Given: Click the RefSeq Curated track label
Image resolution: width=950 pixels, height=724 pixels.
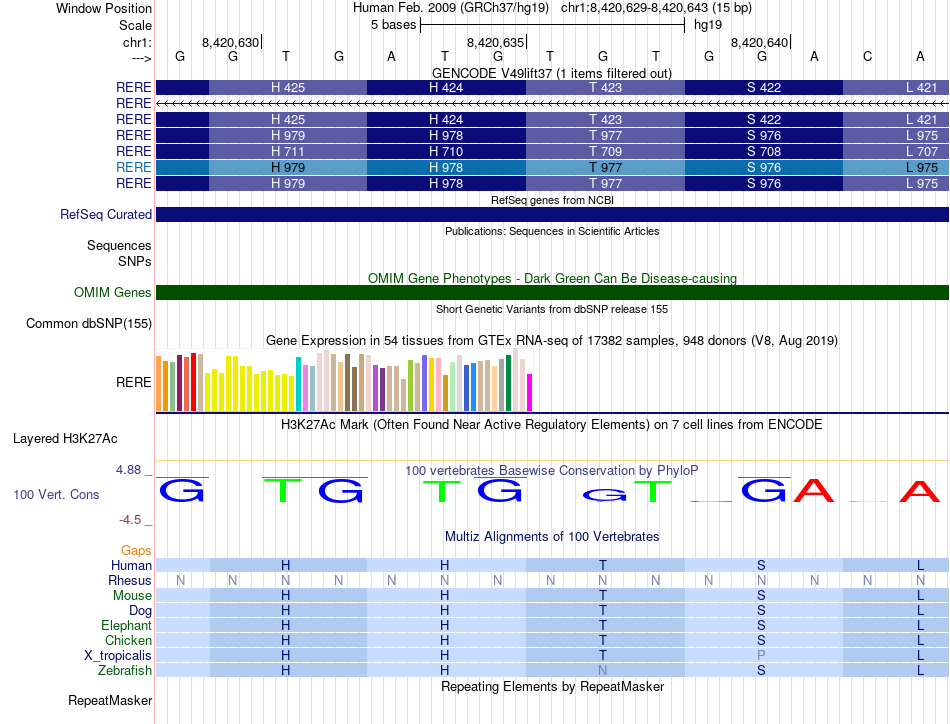Looking at the screenshot, I should pyautogui.click(x=106, y=214).
